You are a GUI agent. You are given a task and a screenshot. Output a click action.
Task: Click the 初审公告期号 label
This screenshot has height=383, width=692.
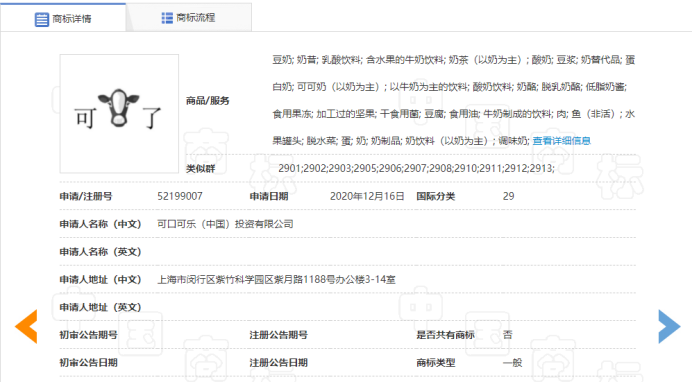pyautogui.click(x=88, y=335)
